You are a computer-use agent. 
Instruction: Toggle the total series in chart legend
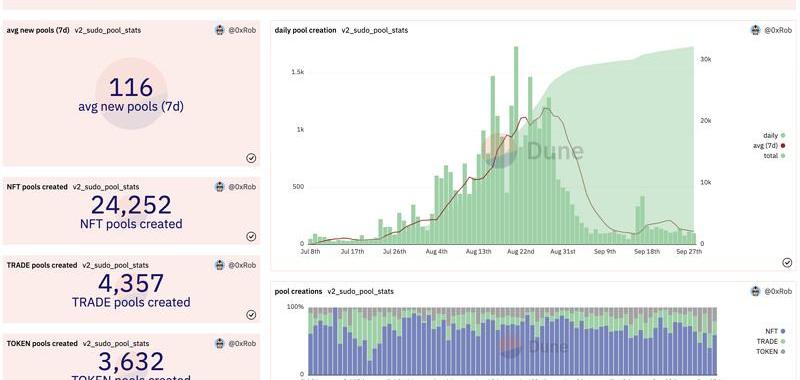click(x=774, y=156)
